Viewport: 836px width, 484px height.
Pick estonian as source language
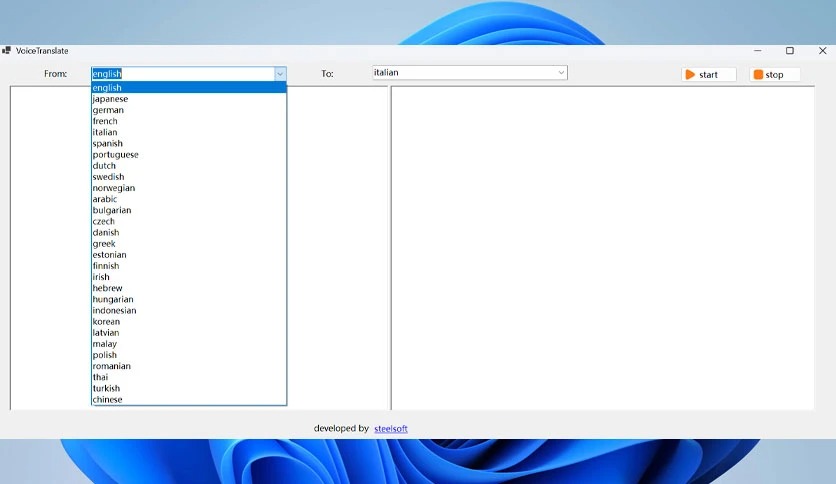(x=189, y=255)
